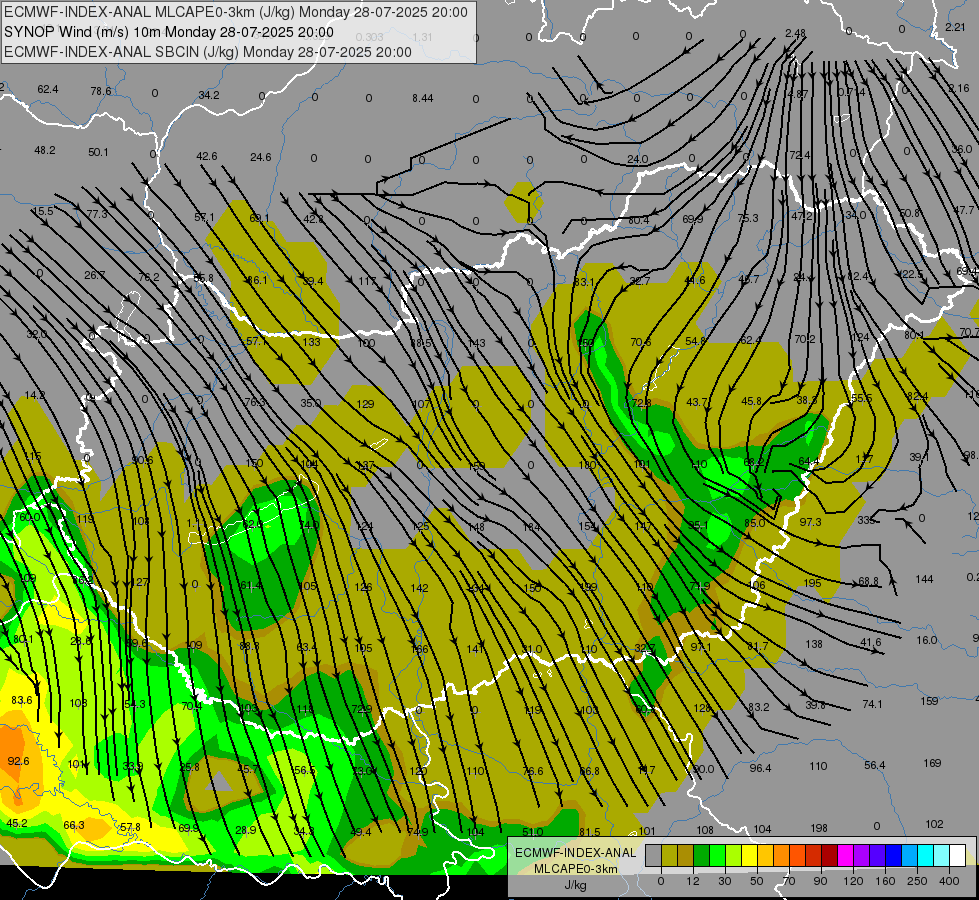Select the bright green legend swatch
The width and height of the screenshot is (979, 900).
tap(717, 855)
